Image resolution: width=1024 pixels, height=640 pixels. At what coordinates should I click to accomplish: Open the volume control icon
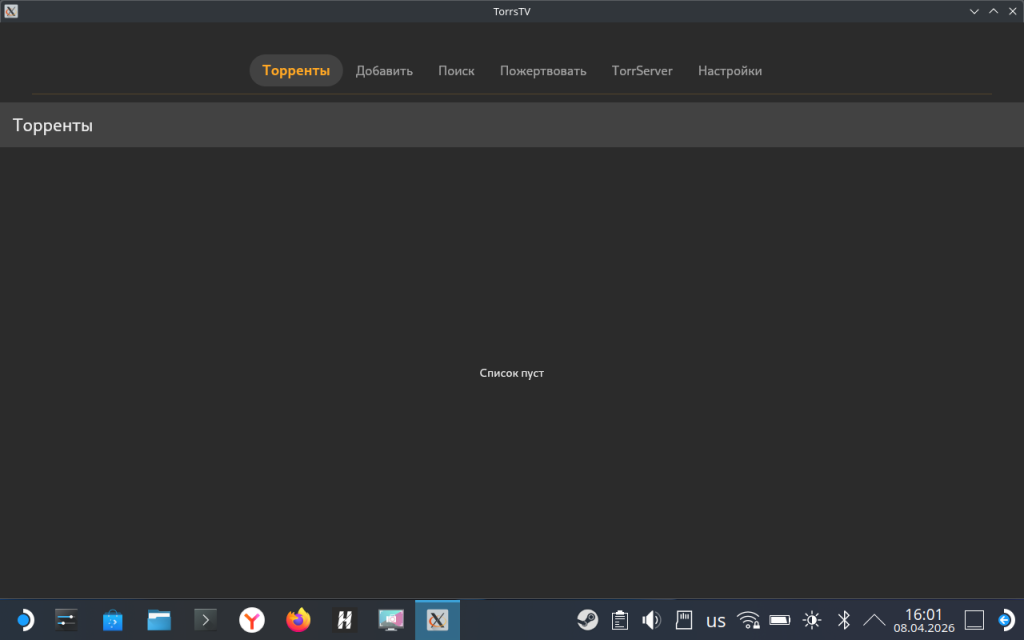click(x=651, y=620)
